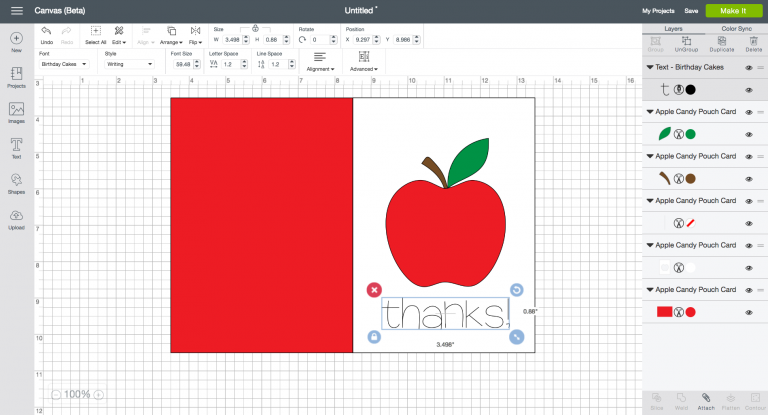768x415 pixels.
Task: Click the brown color swatch of stem layer
Action: [x=690, y=179]
